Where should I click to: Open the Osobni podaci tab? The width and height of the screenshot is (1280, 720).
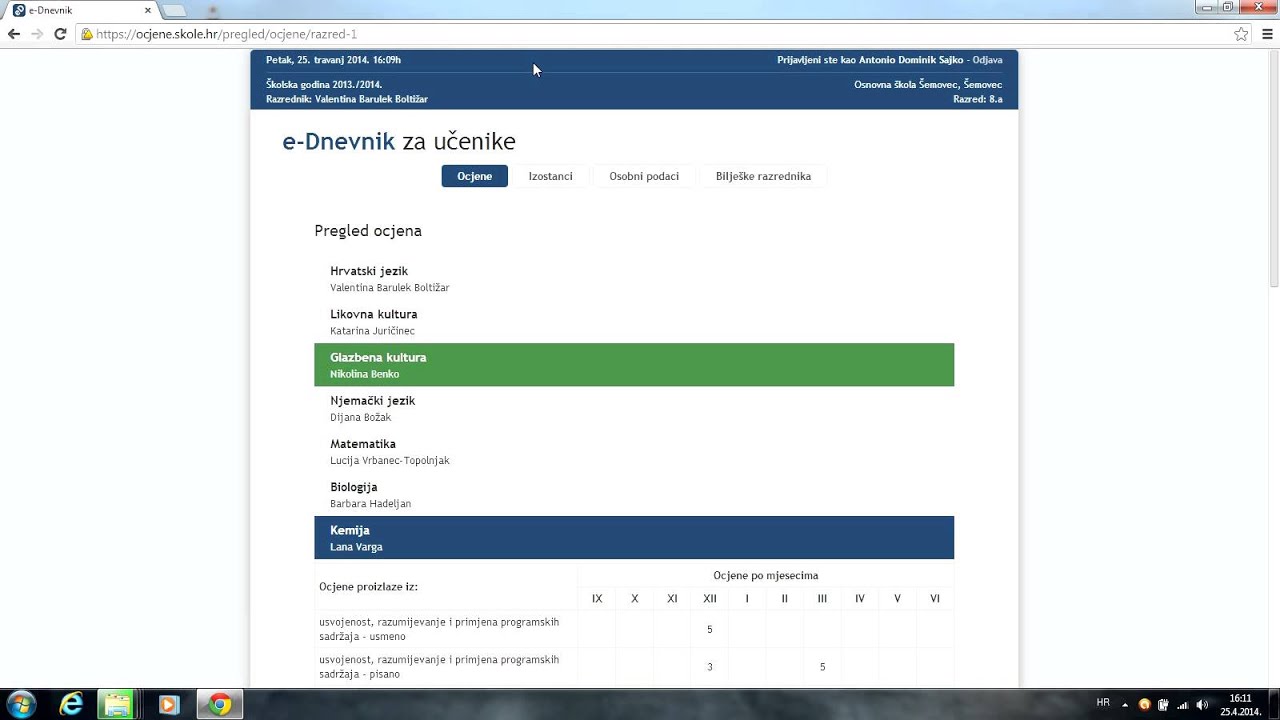coord(644,176)
